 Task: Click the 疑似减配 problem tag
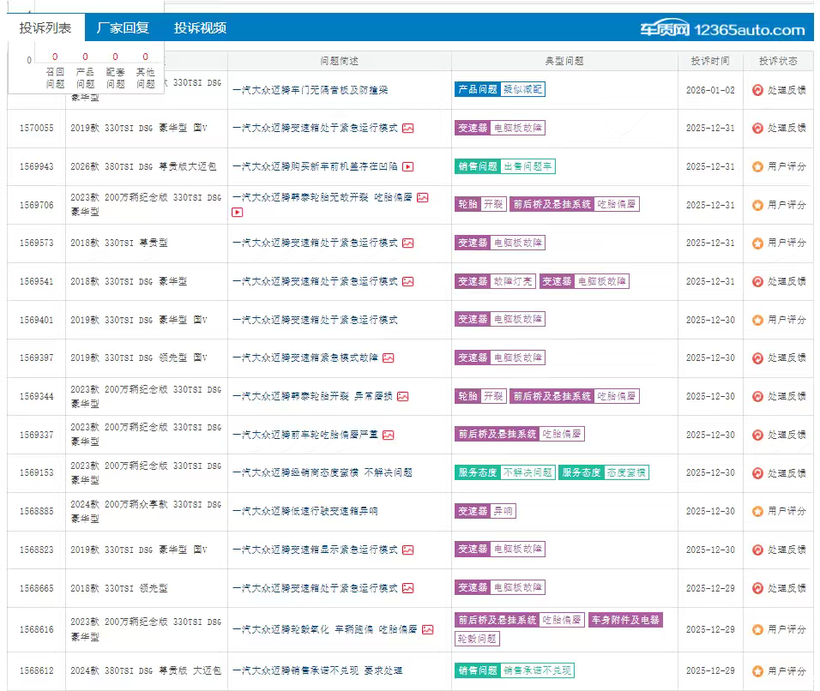coord(523,89)
